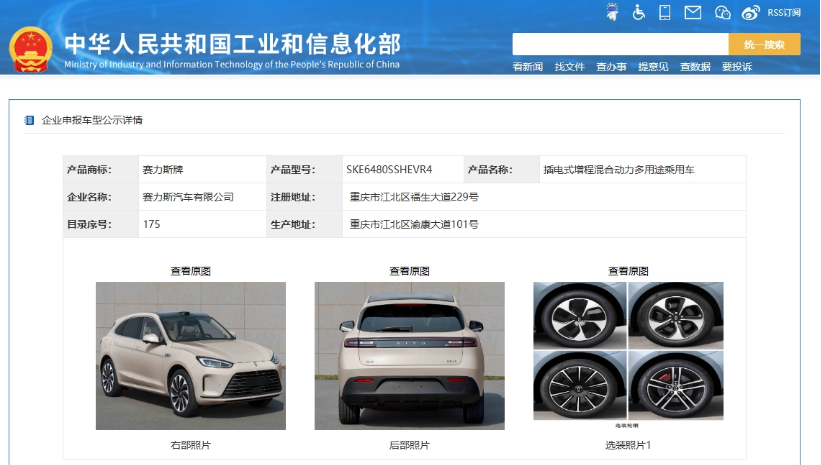Open the envelope mail icon

point(693,12)
